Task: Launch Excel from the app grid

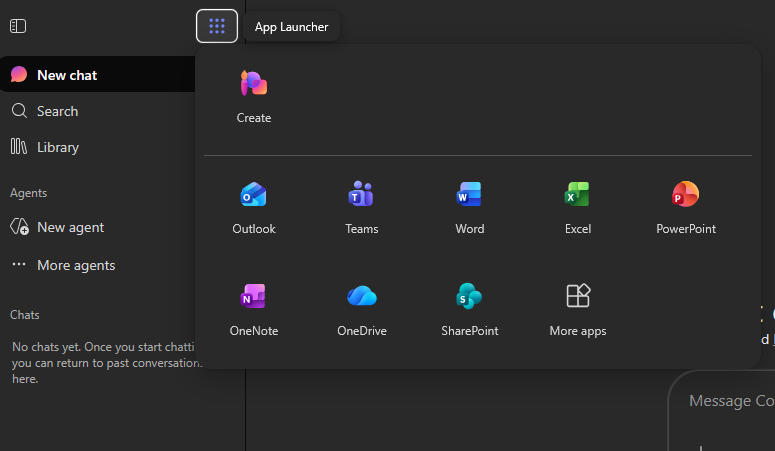Action: [578, 207]
